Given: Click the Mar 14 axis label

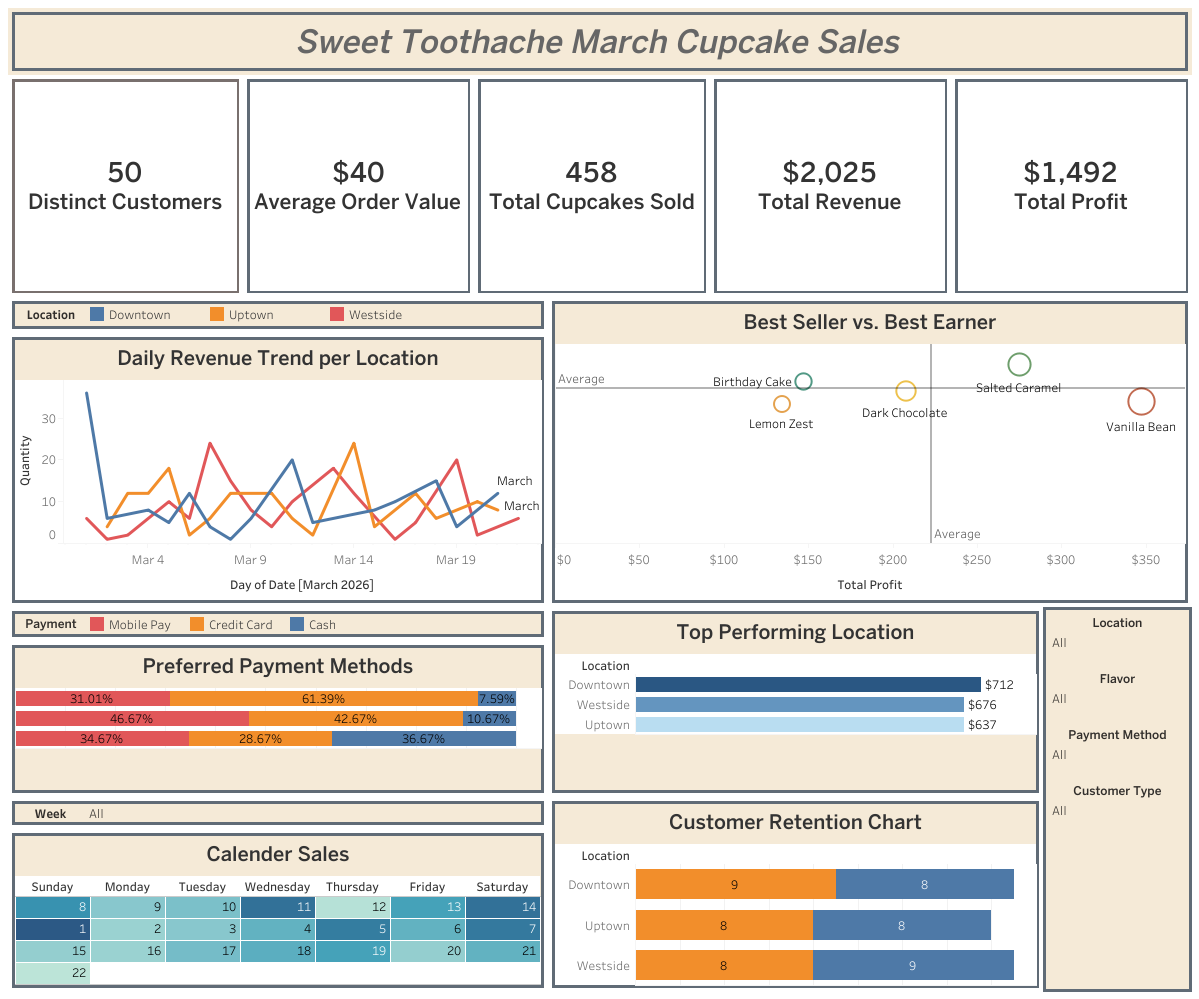Looking at the screenshot, I should point(353,560).
